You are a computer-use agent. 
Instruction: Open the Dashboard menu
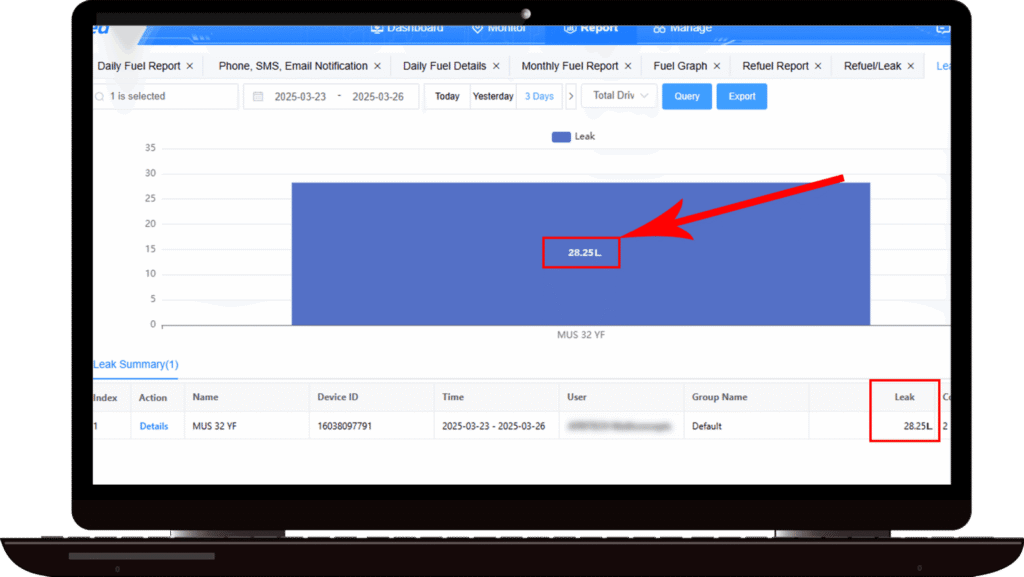pos(407,28)
